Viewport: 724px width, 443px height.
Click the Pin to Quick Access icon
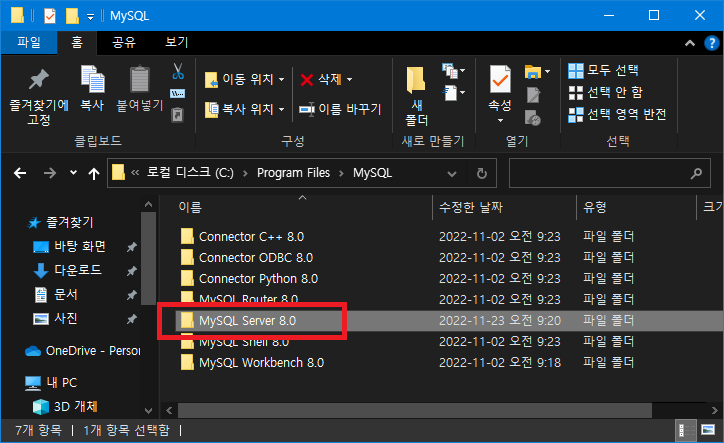39,79
